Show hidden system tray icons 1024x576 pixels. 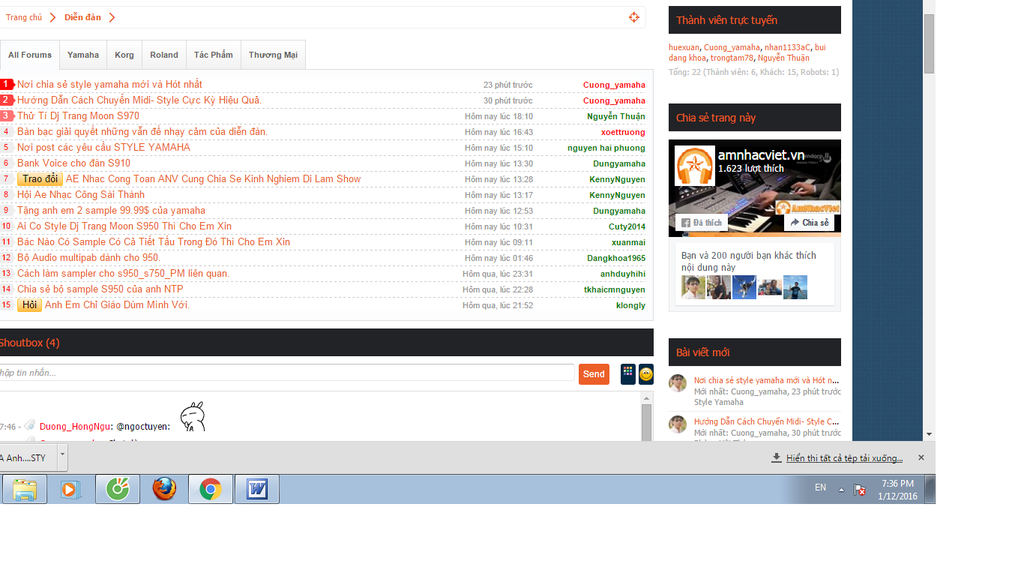click(x=842, y=488)
